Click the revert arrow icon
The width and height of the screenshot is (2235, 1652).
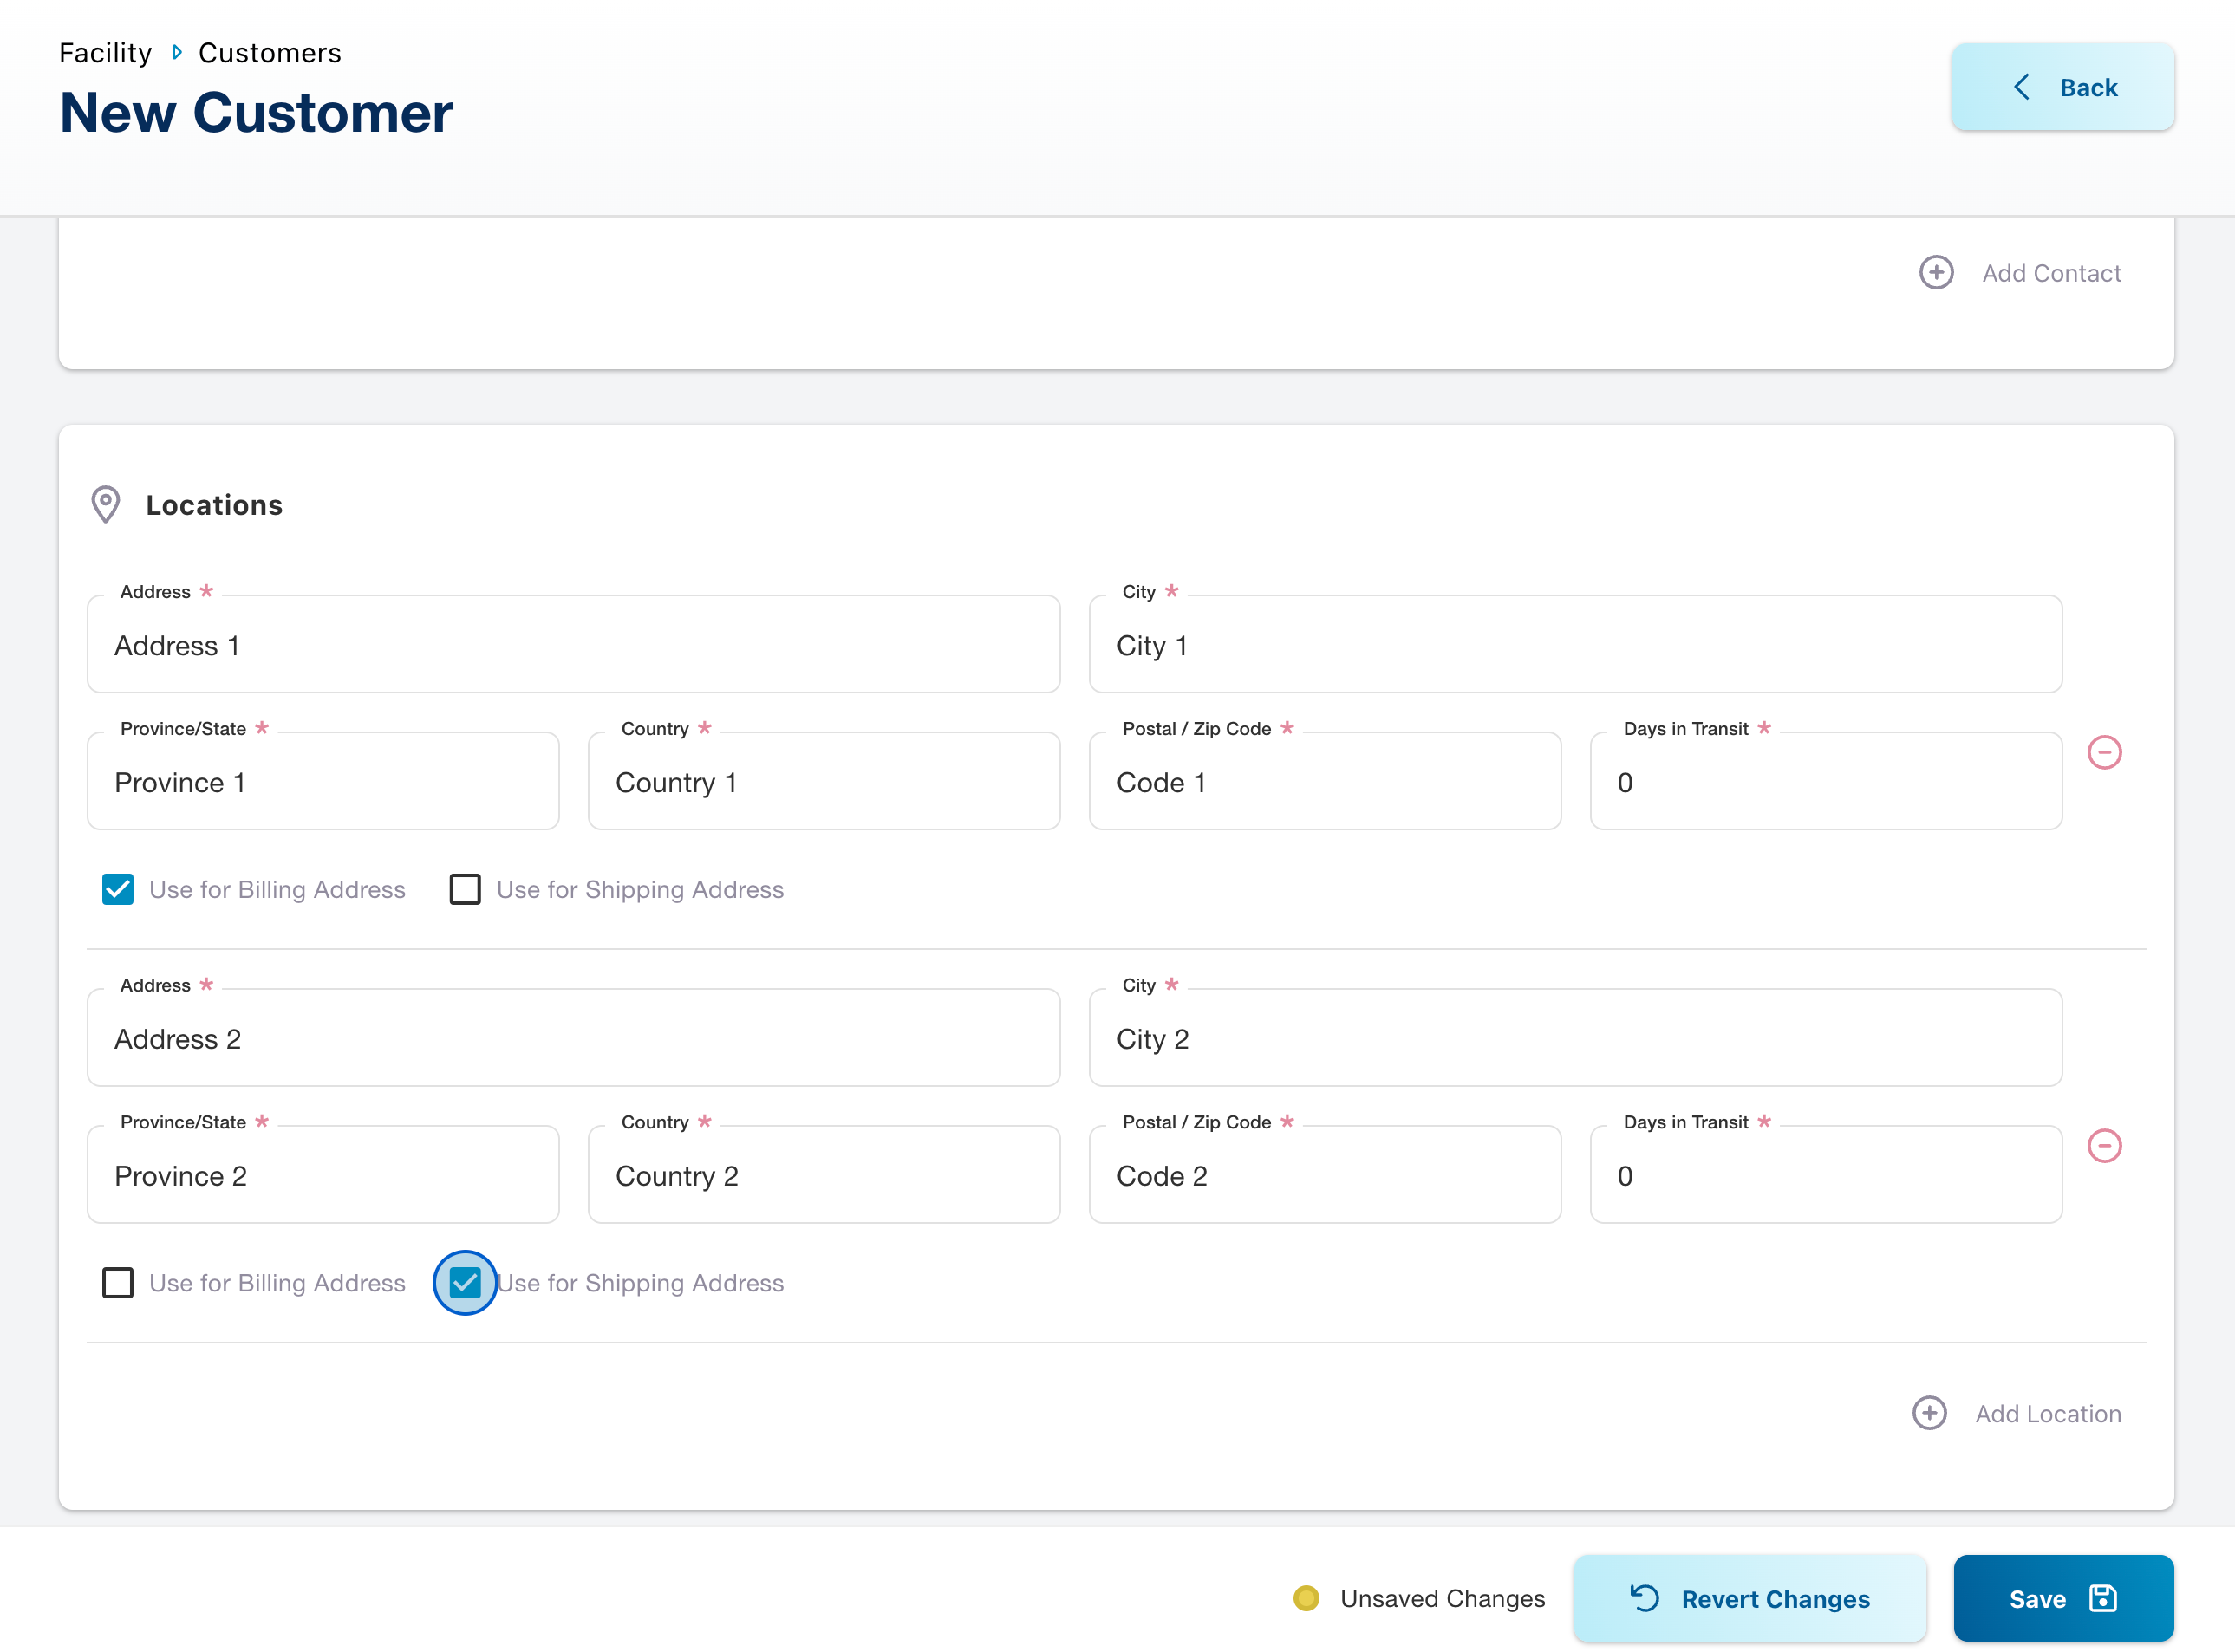(1645, 1598)
